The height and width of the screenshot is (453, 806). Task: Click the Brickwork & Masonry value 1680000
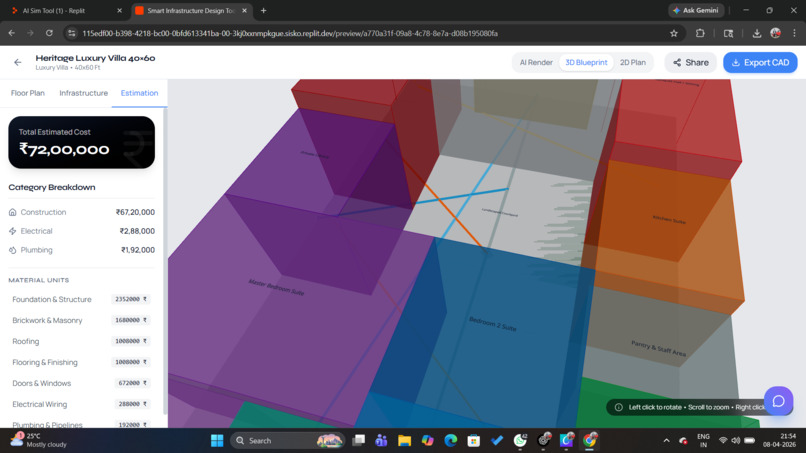(131, 320)
